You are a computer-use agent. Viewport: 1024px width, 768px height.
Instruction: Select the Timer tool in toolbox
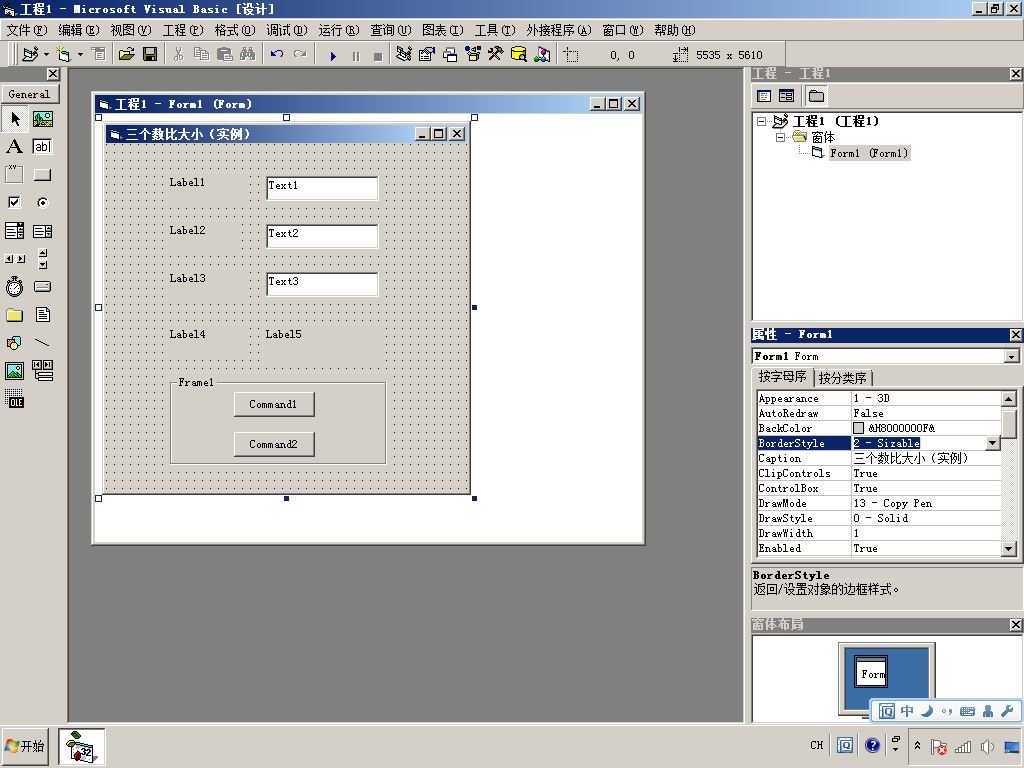(14, 286)
